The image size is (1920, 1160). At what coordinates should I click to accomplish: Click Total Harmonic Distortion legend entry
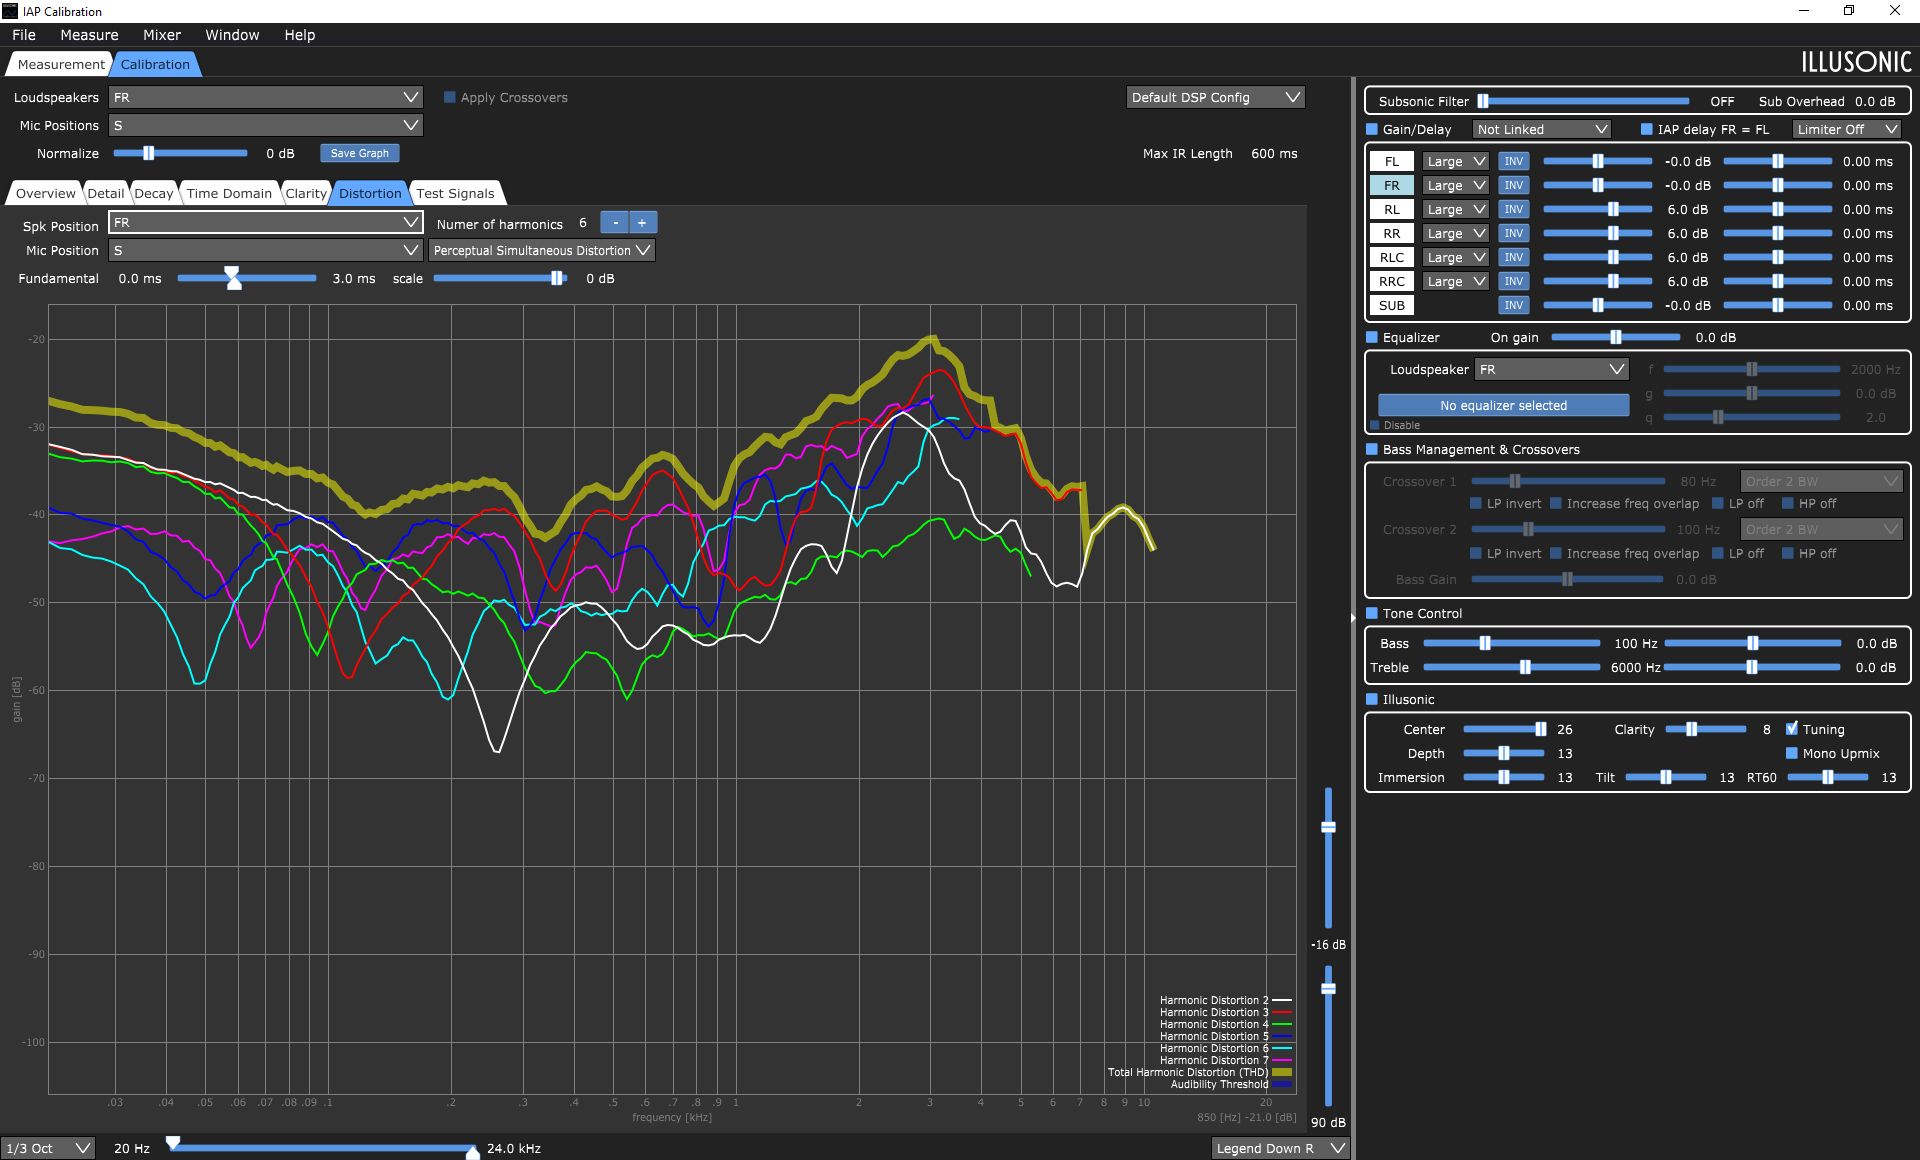coord(1199,1072)
